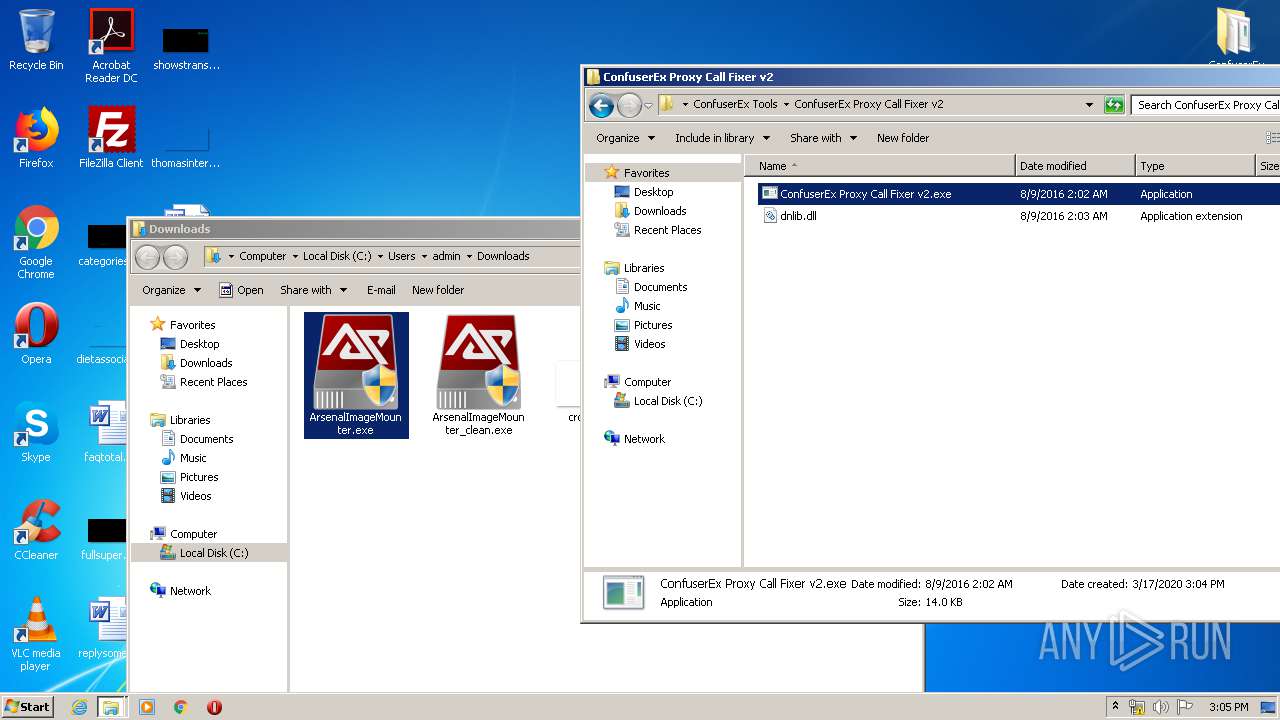Click Back button in ConfuserEx window

point(601,105)
